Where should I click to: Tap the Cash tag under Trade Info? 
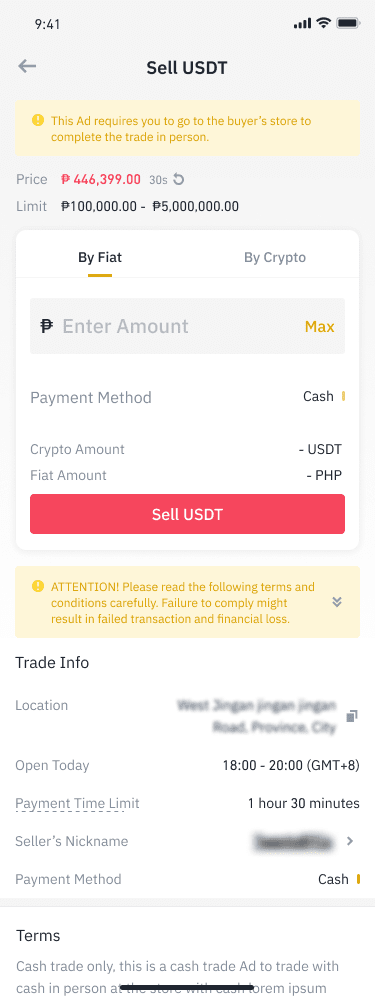click(x=339, y=879)
